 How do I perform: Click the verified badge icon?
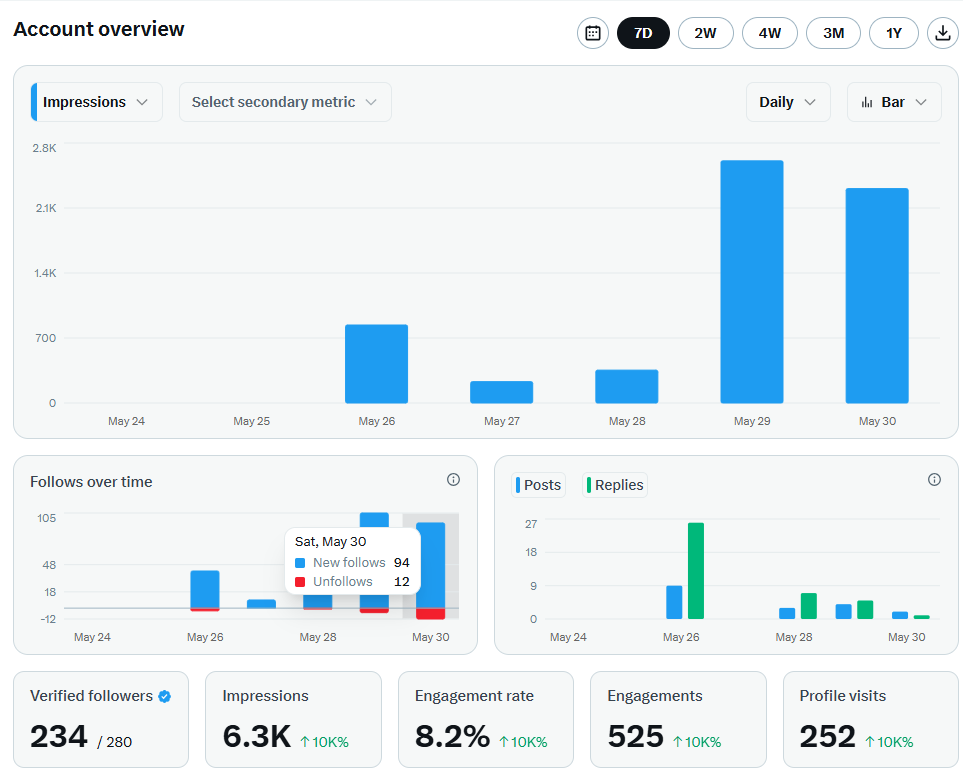coord(165,696)
